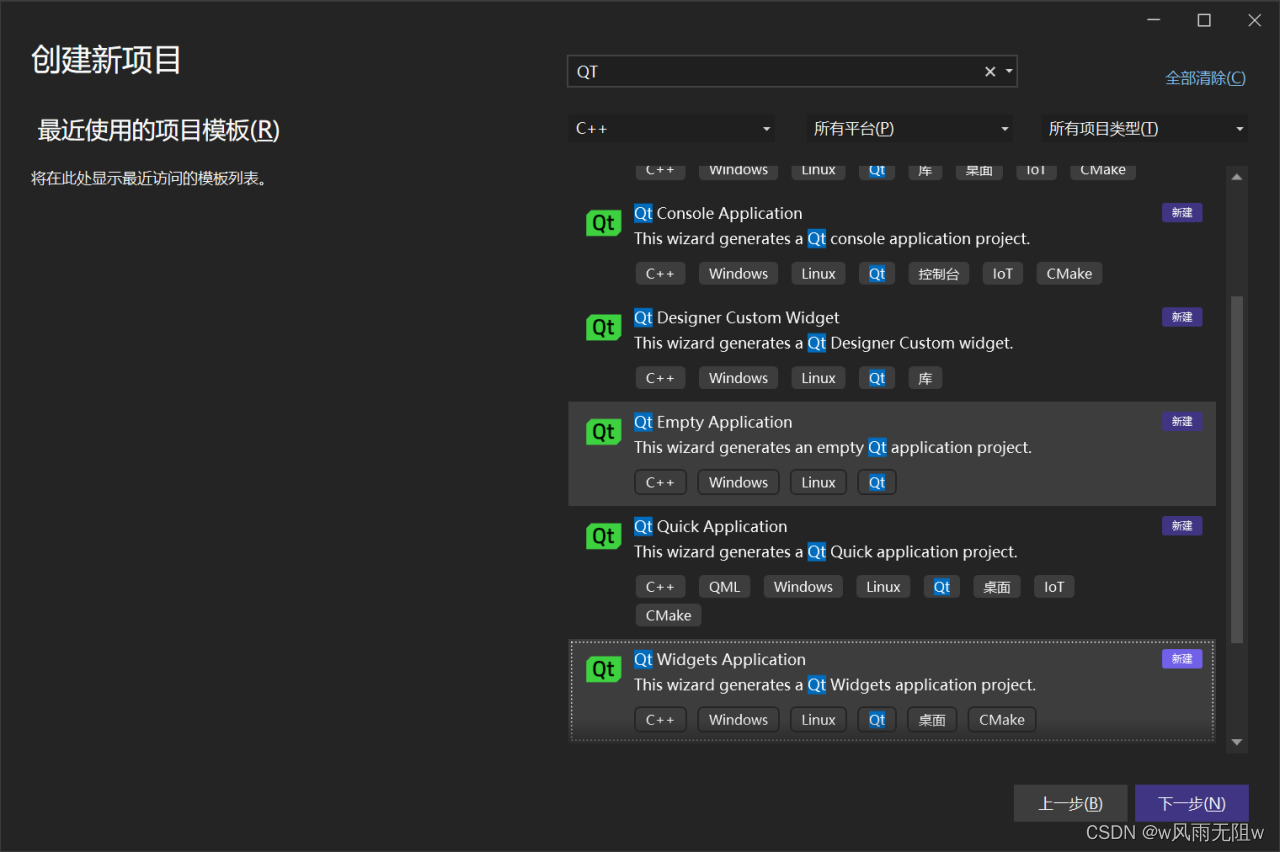This screenshot has height=852, width=1280.
Task: Click the Qt Widgets Application logo icon
Action: 603,669
